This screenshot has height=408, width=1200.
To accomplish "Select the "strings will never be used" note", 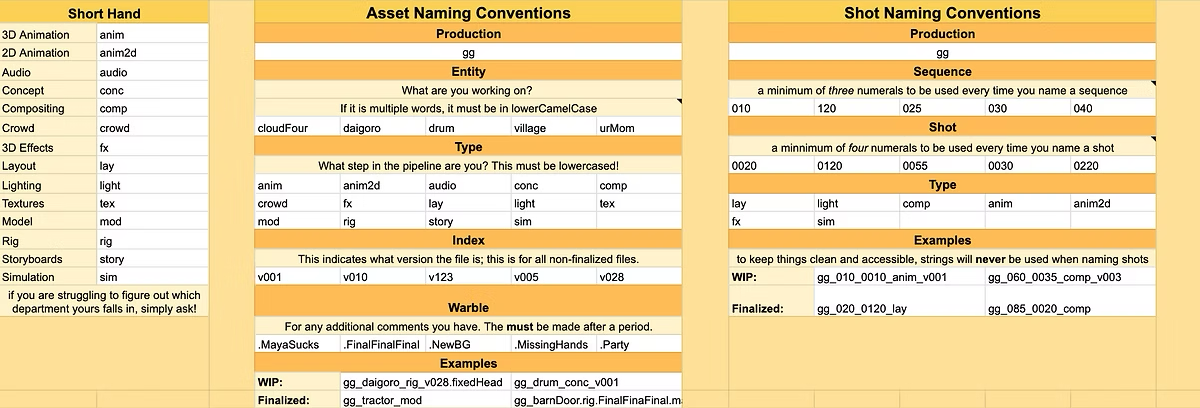I will (942, 259).
